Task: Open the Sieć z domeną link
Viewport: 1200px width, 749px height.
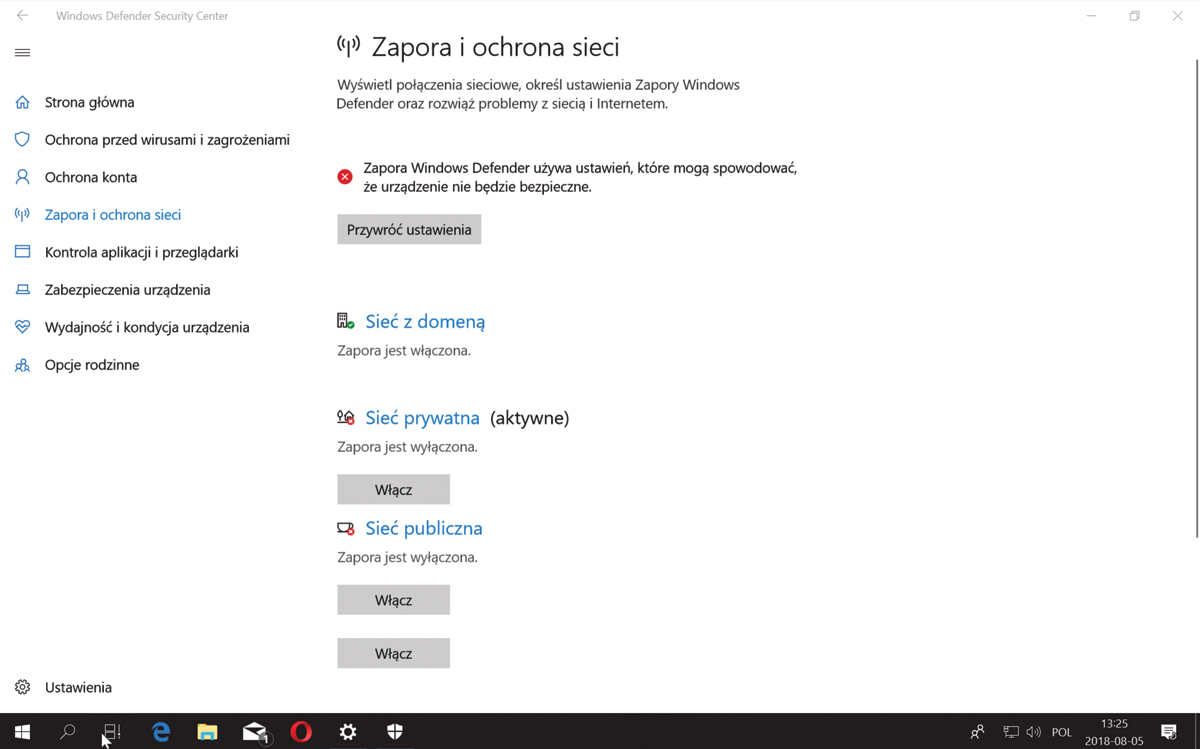Action: tap(425, 322)
